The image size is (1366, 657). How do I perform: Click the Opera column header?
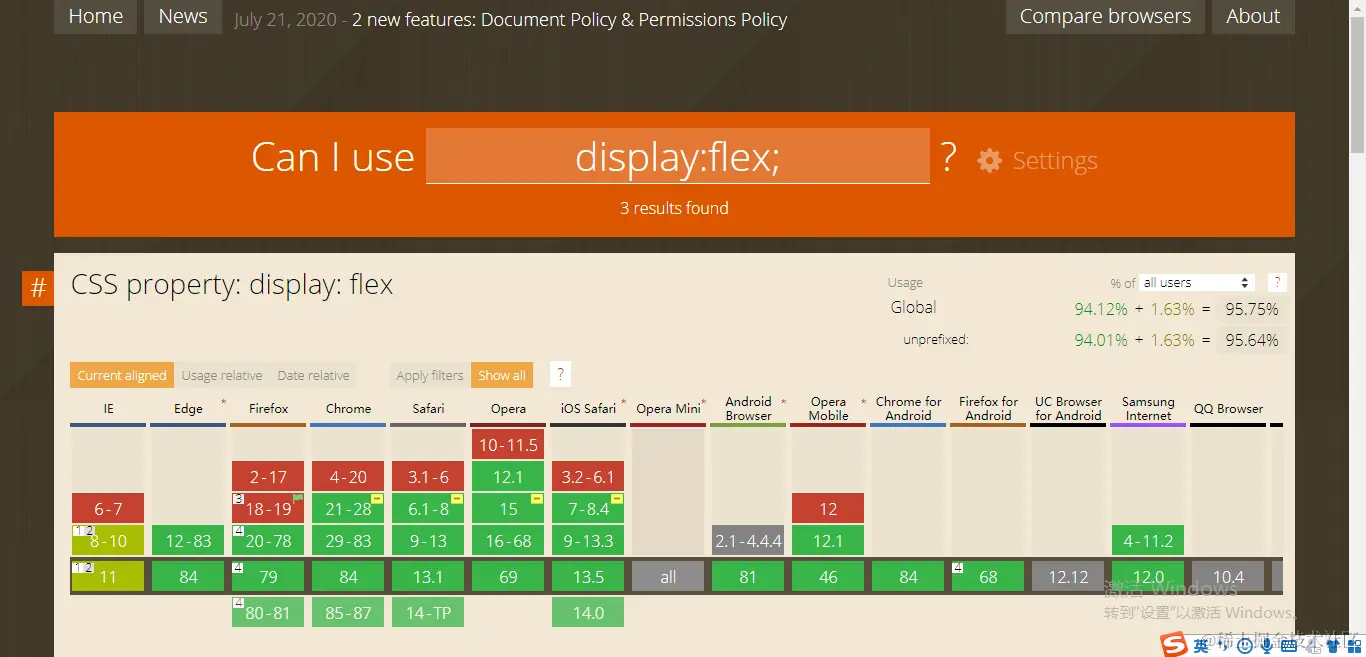(508, 409)
